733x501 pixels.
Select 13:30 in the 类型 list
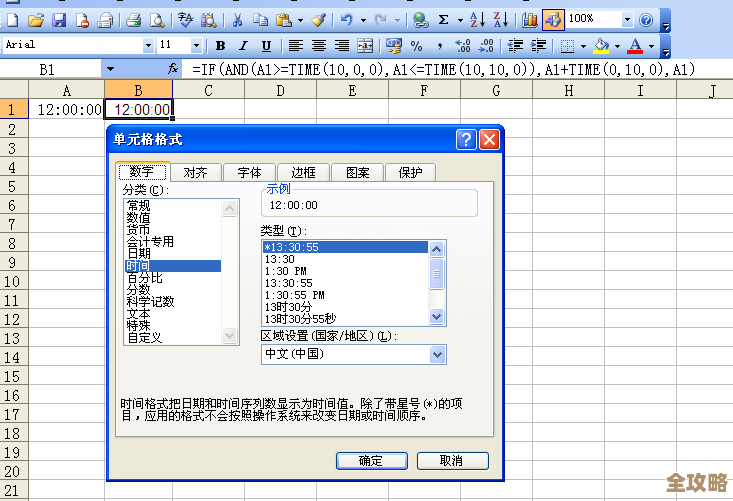[x=280, y=259]
